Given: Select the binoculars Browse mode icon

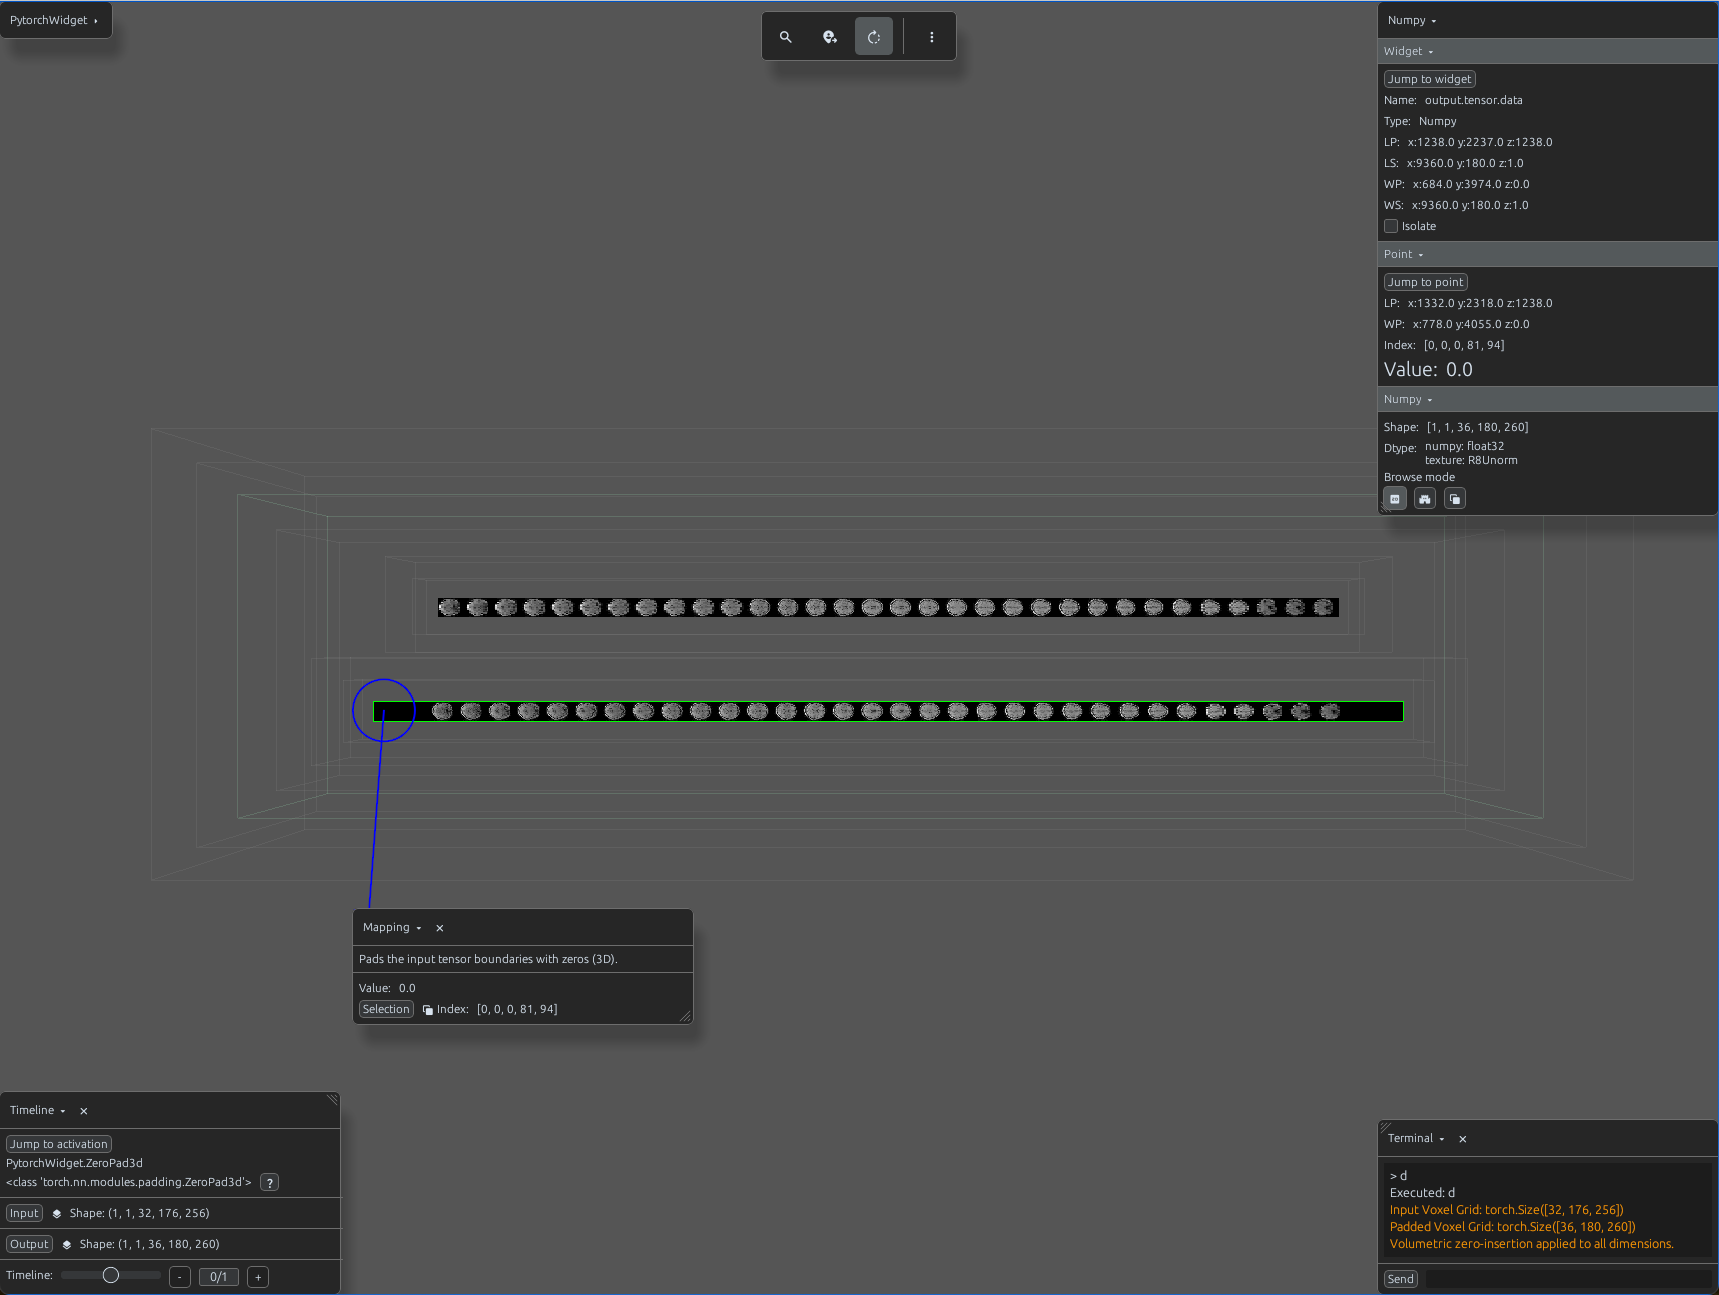Looking at the screenshot, I should tap(1425, 499).
